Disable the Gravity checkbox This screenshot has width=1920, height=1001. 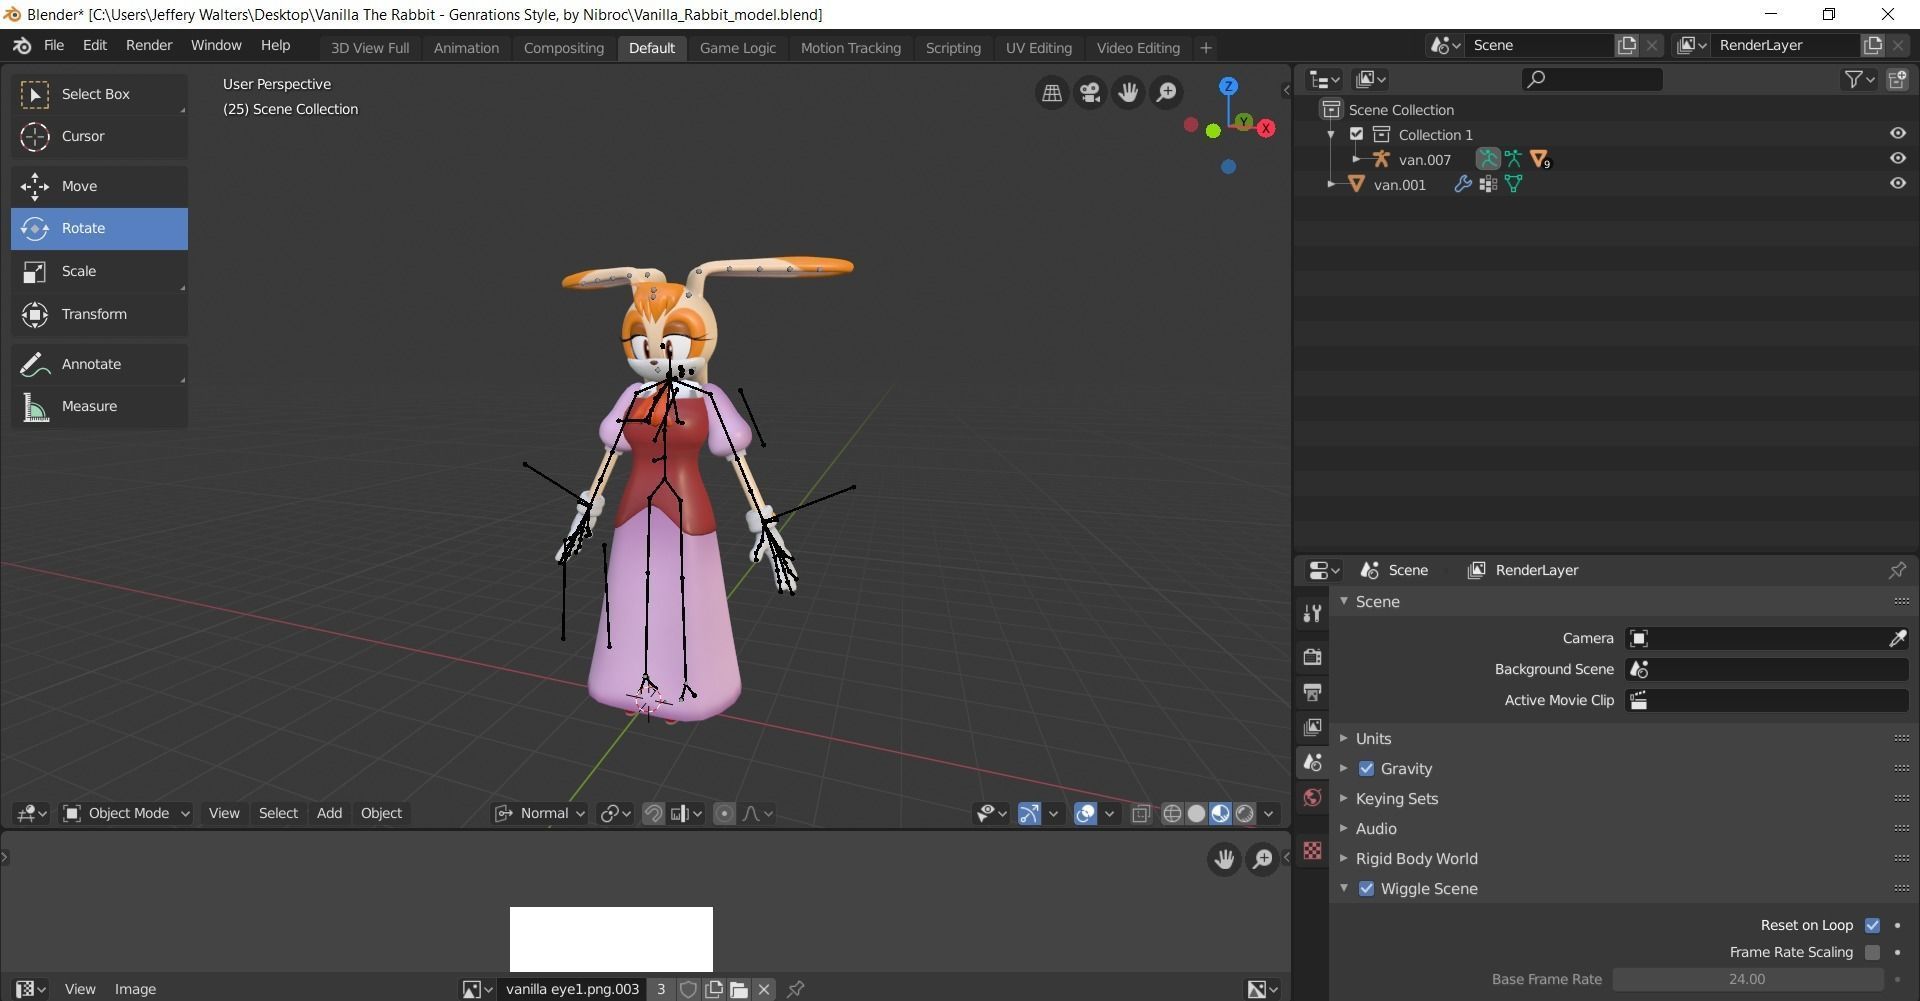(x=1366, y=769)
